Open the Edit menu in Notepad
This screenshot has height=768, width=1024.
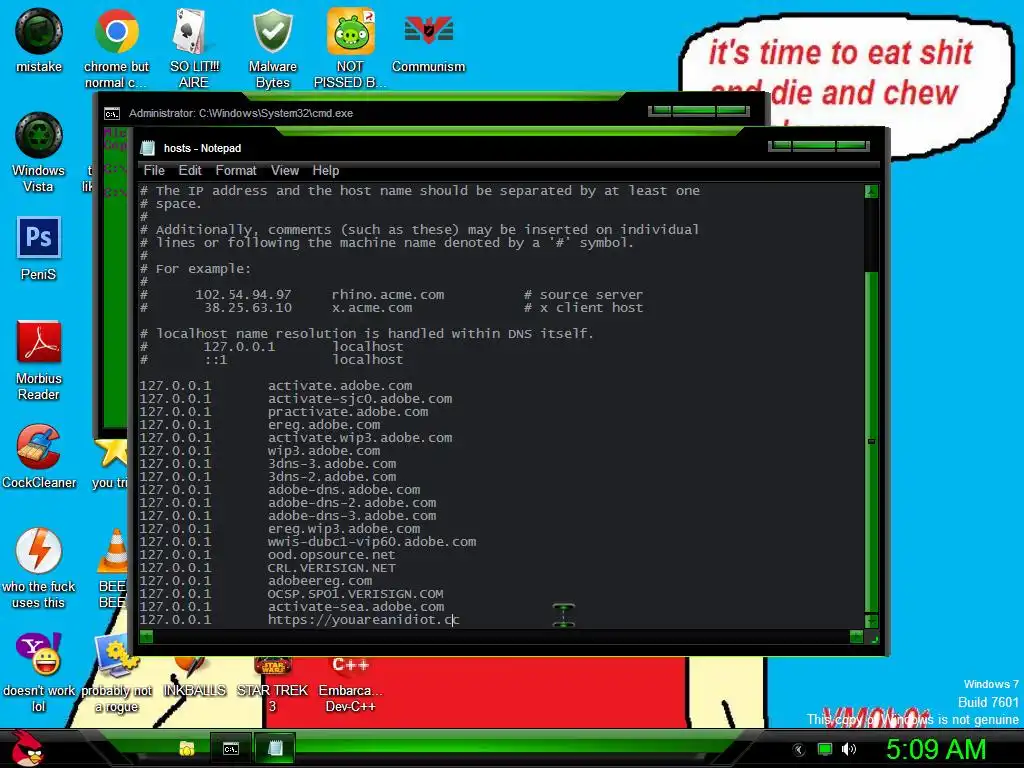click(x=190, y=170)
